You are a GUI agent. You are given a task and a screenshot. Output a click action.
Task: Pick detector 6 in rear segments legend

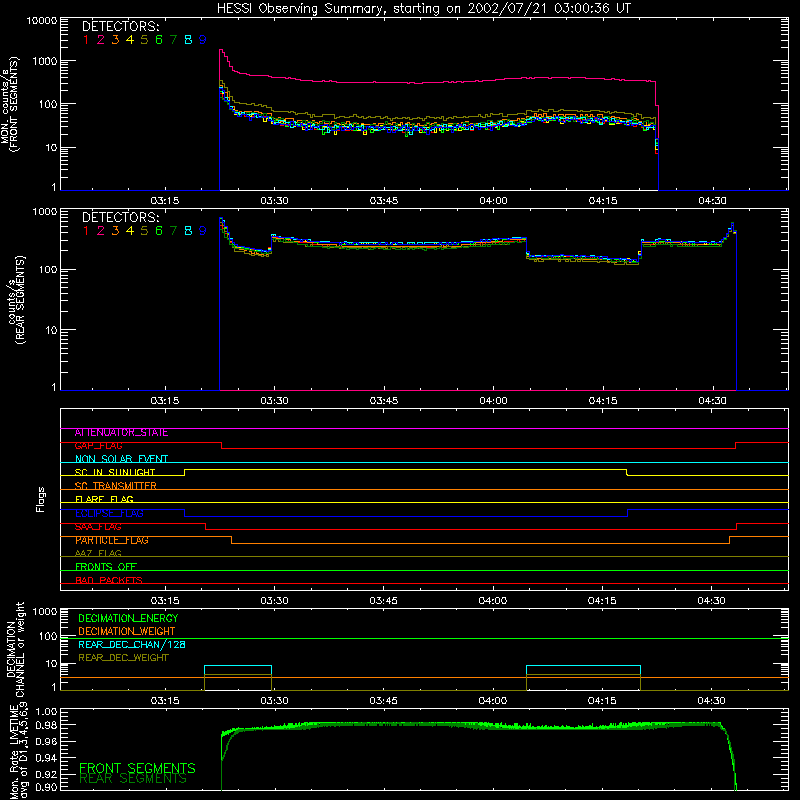[159, 231]
